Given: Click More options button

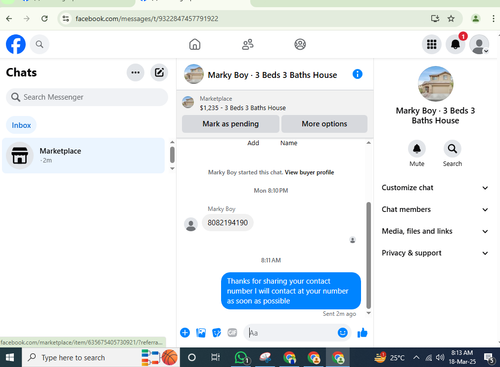Looking at the screenshot, I should (324, 124).
